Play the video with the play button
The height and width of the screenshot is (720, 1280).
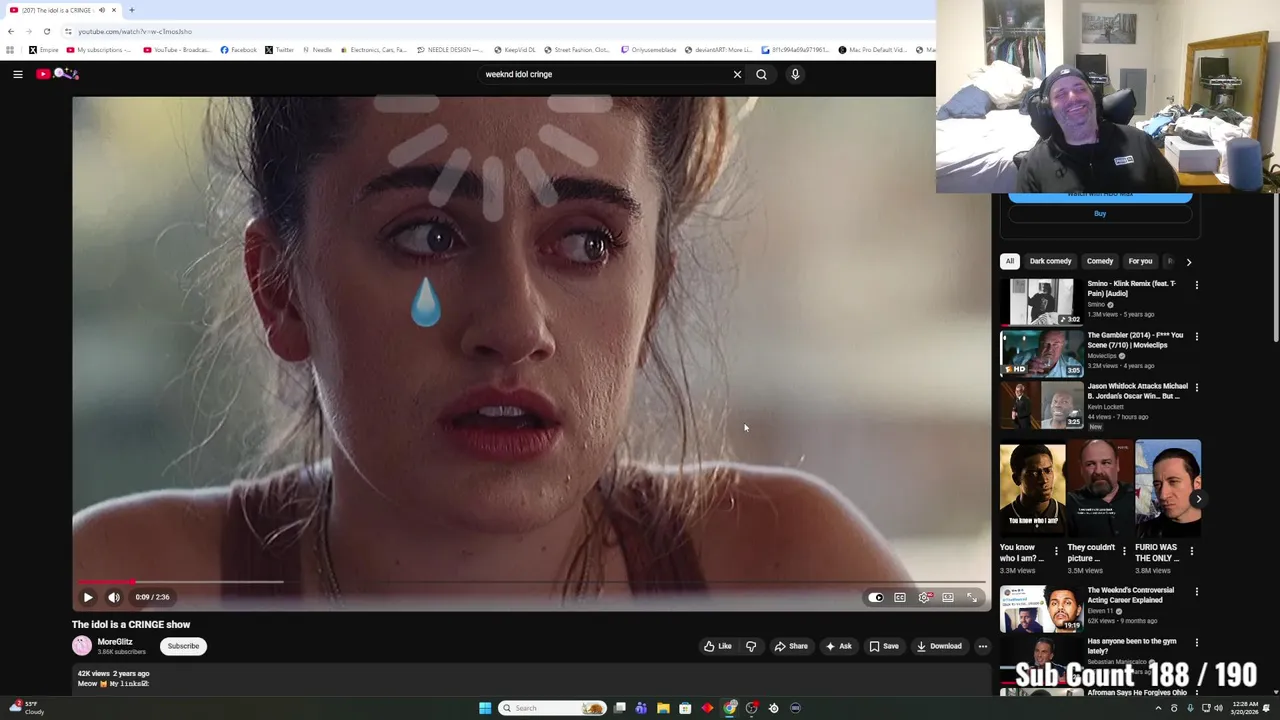pyautogui.click(x=88, y=597)
